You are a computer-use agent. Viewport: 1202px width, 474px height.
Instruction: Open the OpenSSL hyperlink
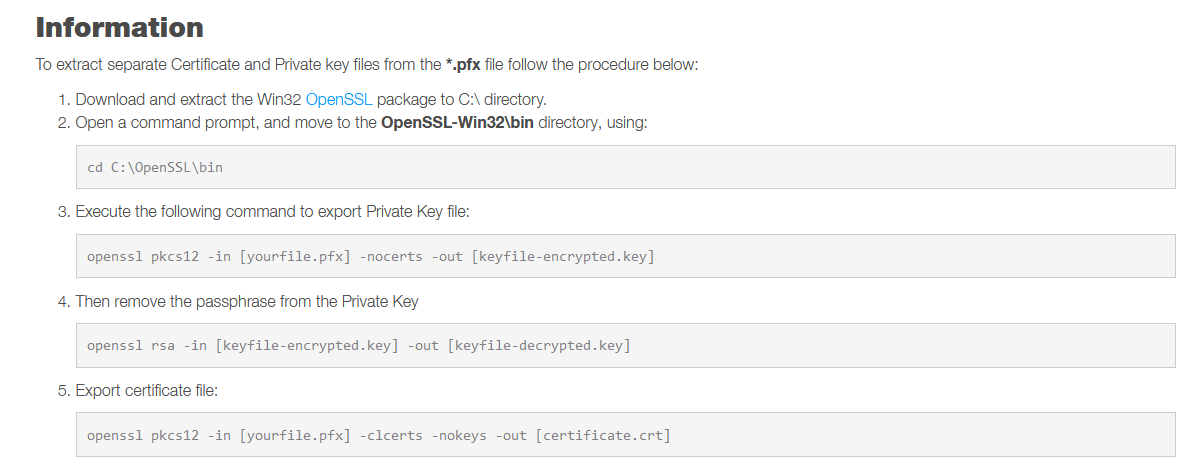click(338, 100)
